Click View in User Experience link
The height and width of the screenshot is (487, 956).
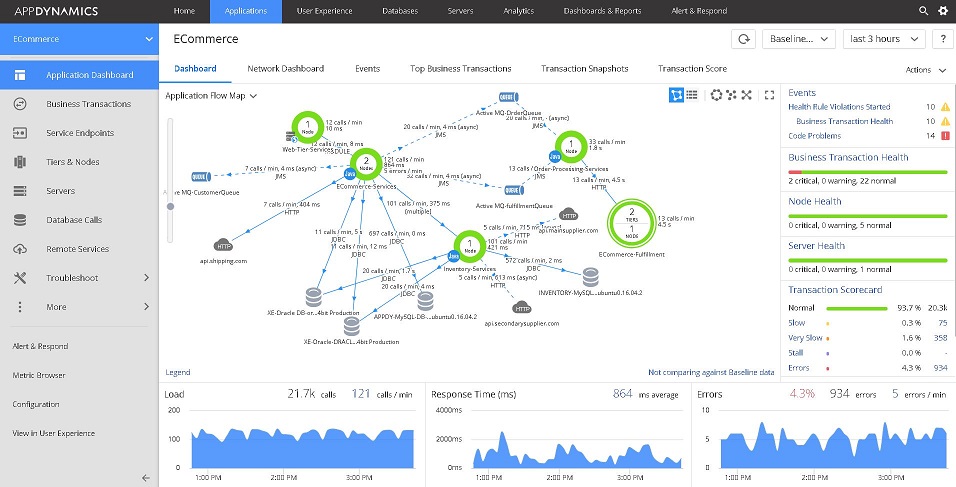tap(54, 433)
